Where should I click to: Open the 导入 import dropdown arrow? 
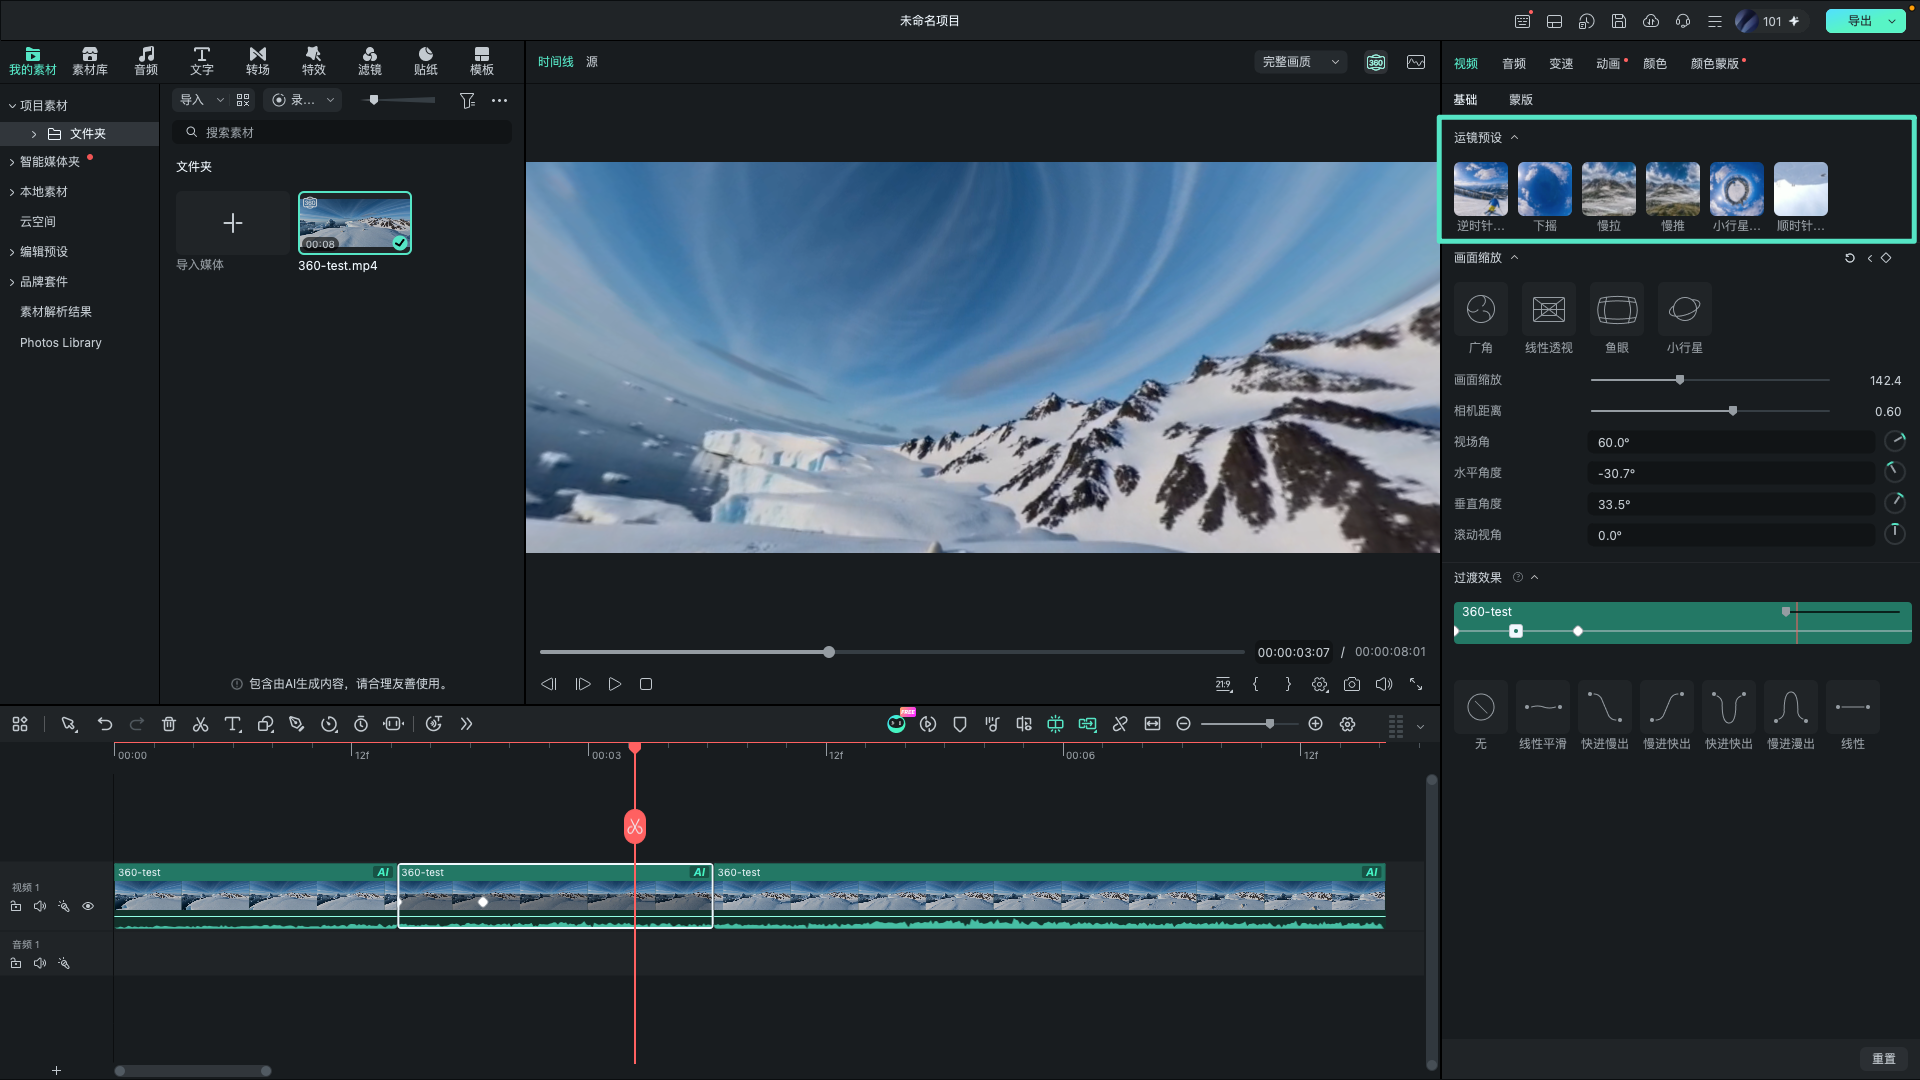pyautogui.click(x=220, y=100)
